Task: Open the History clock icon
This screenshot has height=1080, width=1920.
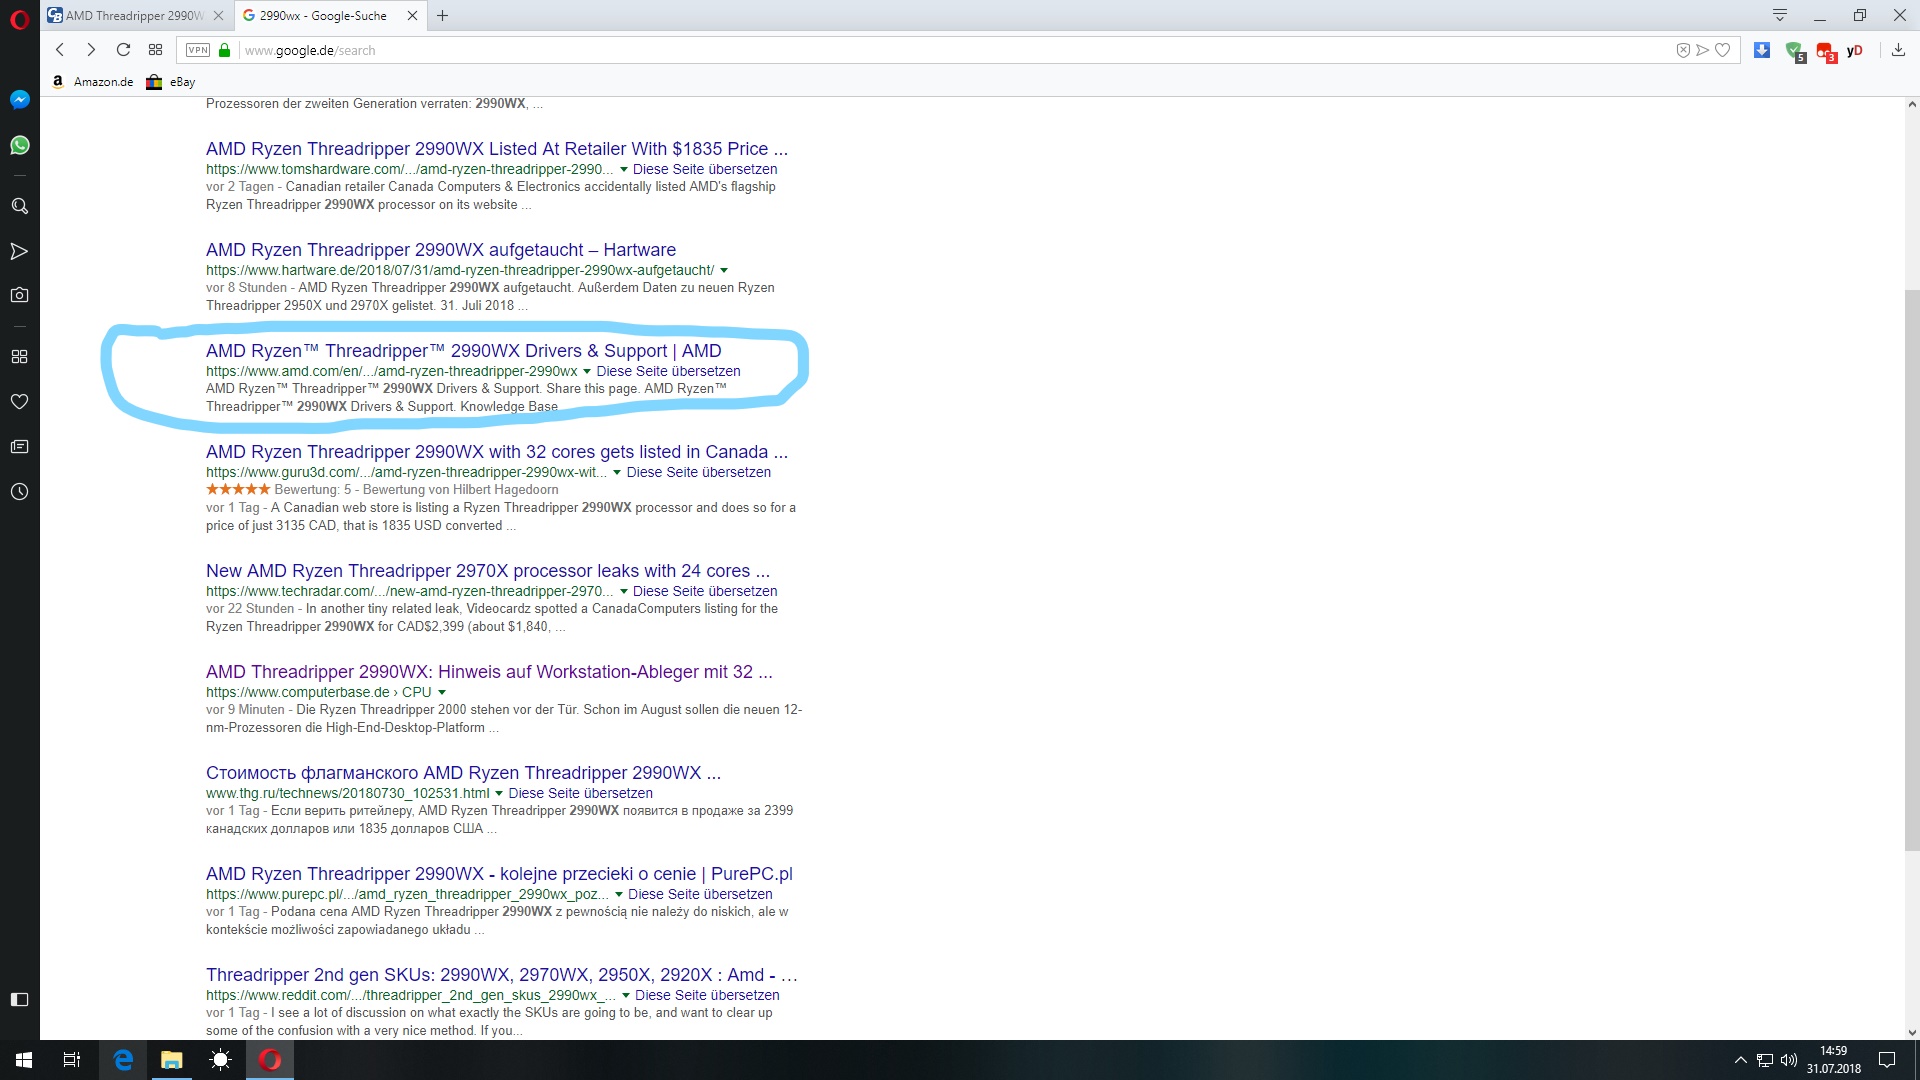Action: pos(19,492)
